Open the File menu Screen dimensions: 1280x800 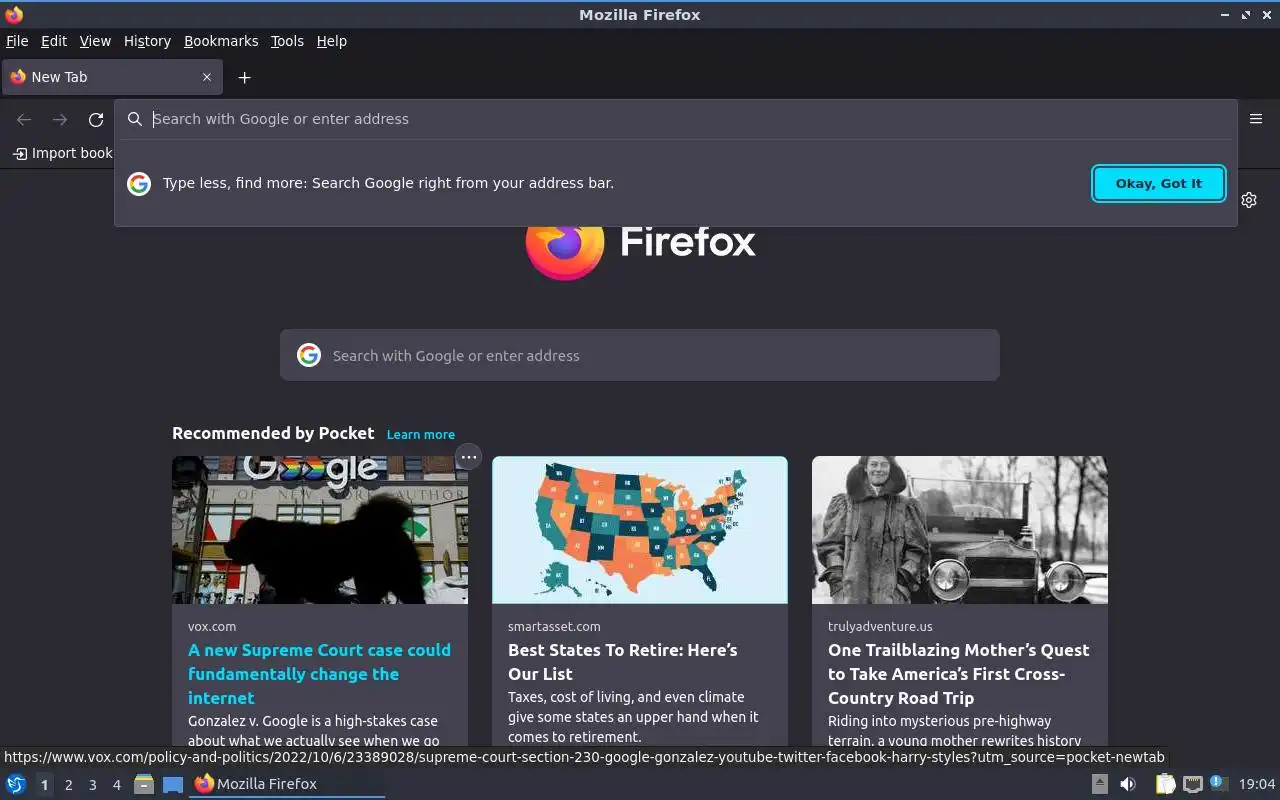(17, 41)
